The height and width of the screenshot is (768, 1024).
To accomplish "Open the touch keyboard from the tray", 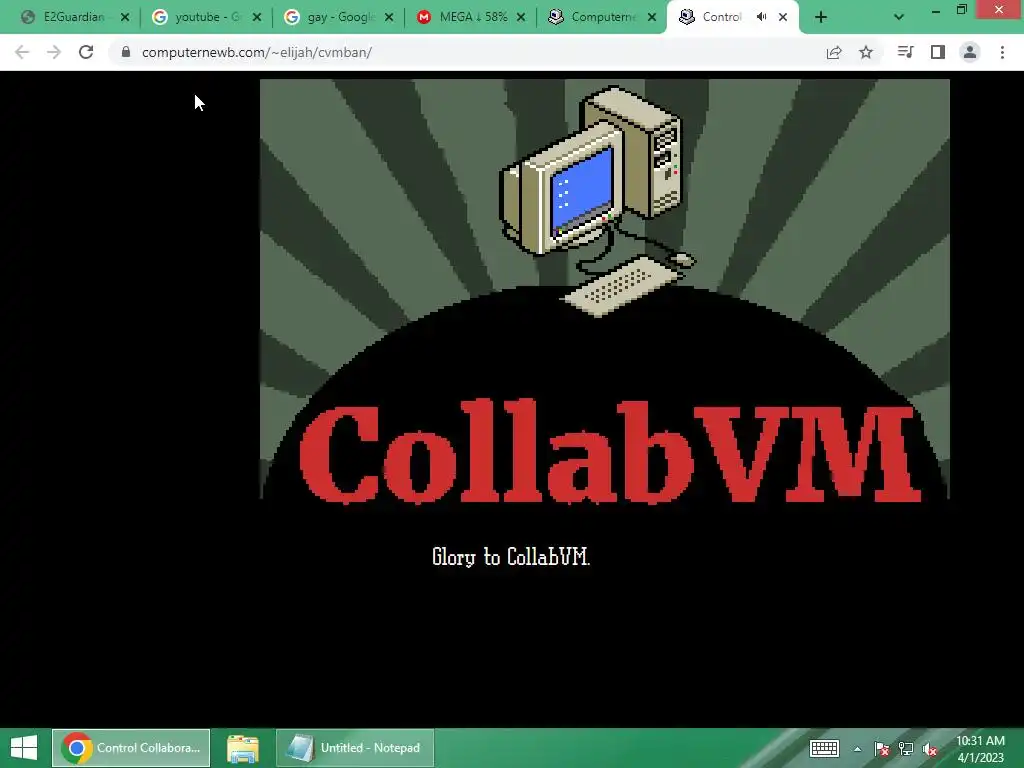I will pos(824,748).
